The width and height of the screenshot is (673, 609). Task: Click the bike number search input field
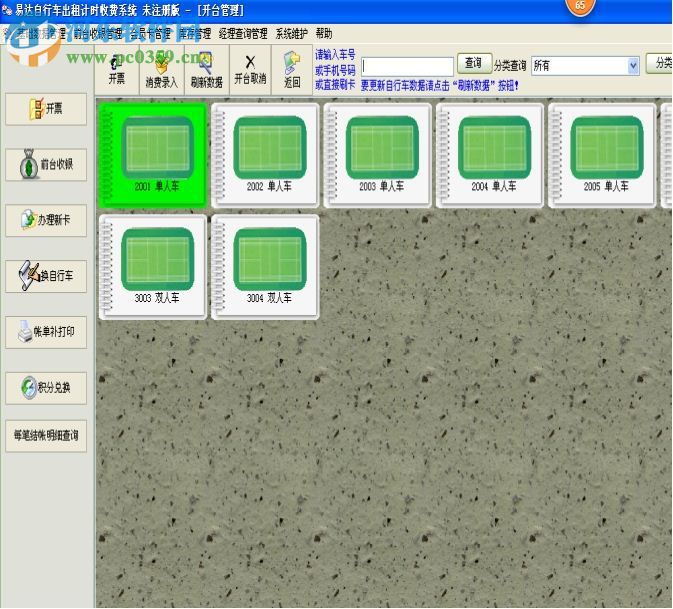coord(407,67)
